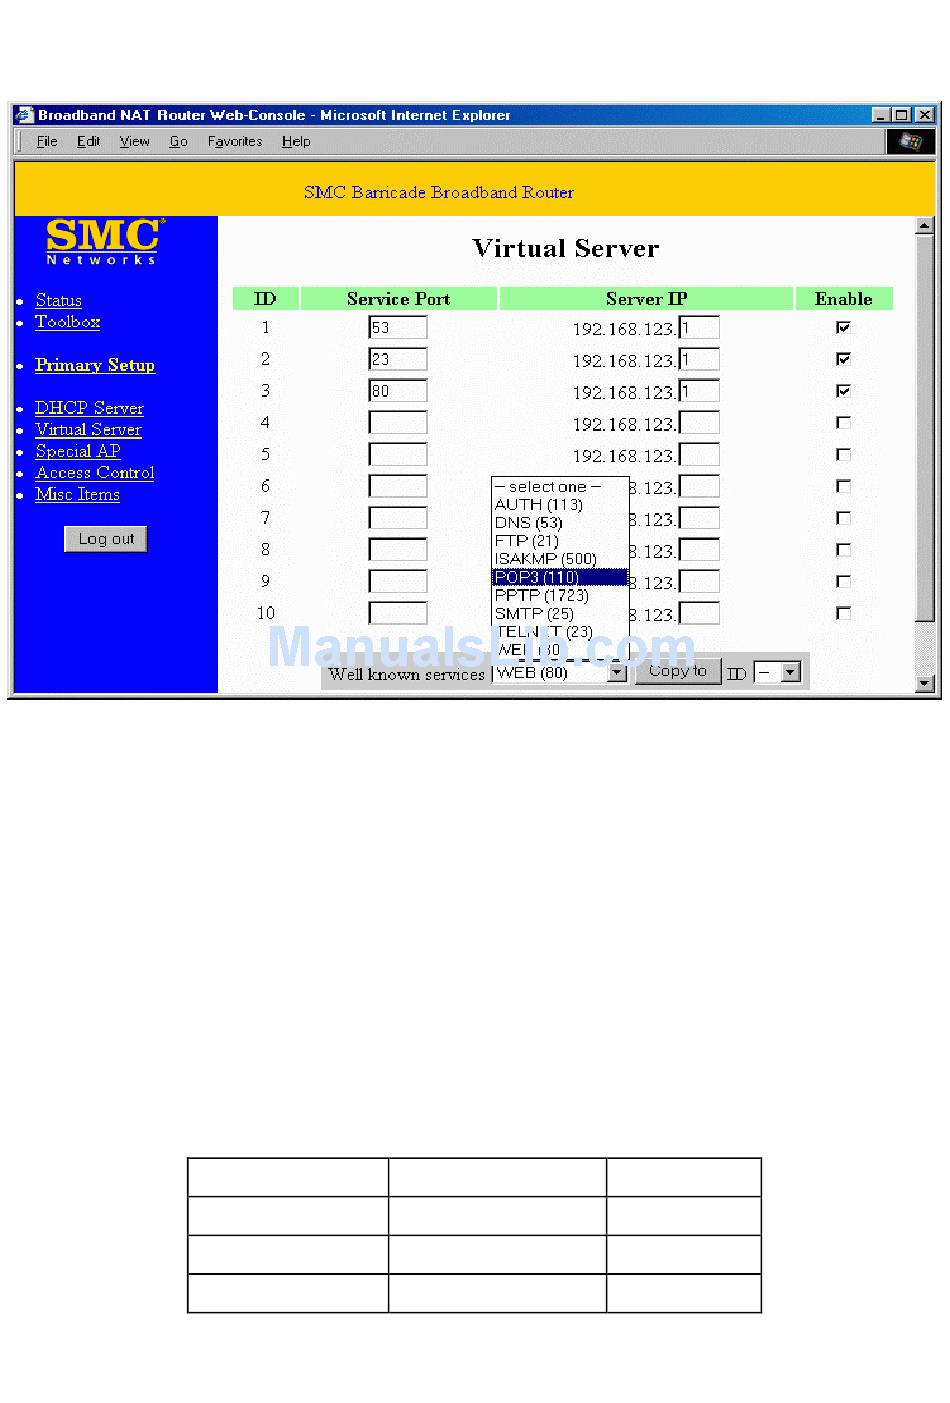The width and height of the screenshot is (950, 1403).
Task: Click the Windows logo throbber icon
Action: [x=910, y=141]
